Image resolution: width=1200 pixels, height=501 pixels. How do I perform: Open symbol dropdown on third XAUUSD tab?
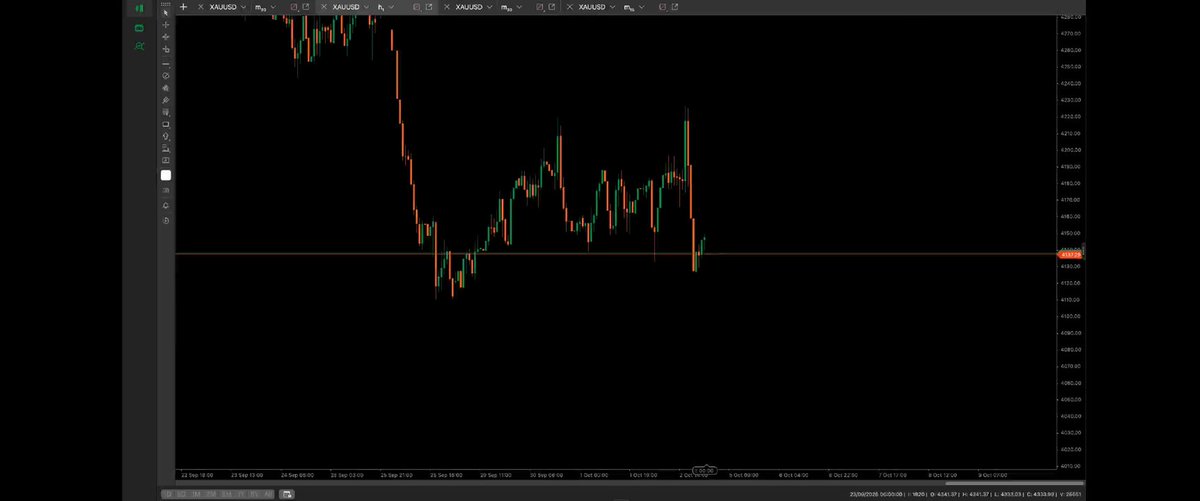click(490, 7)
